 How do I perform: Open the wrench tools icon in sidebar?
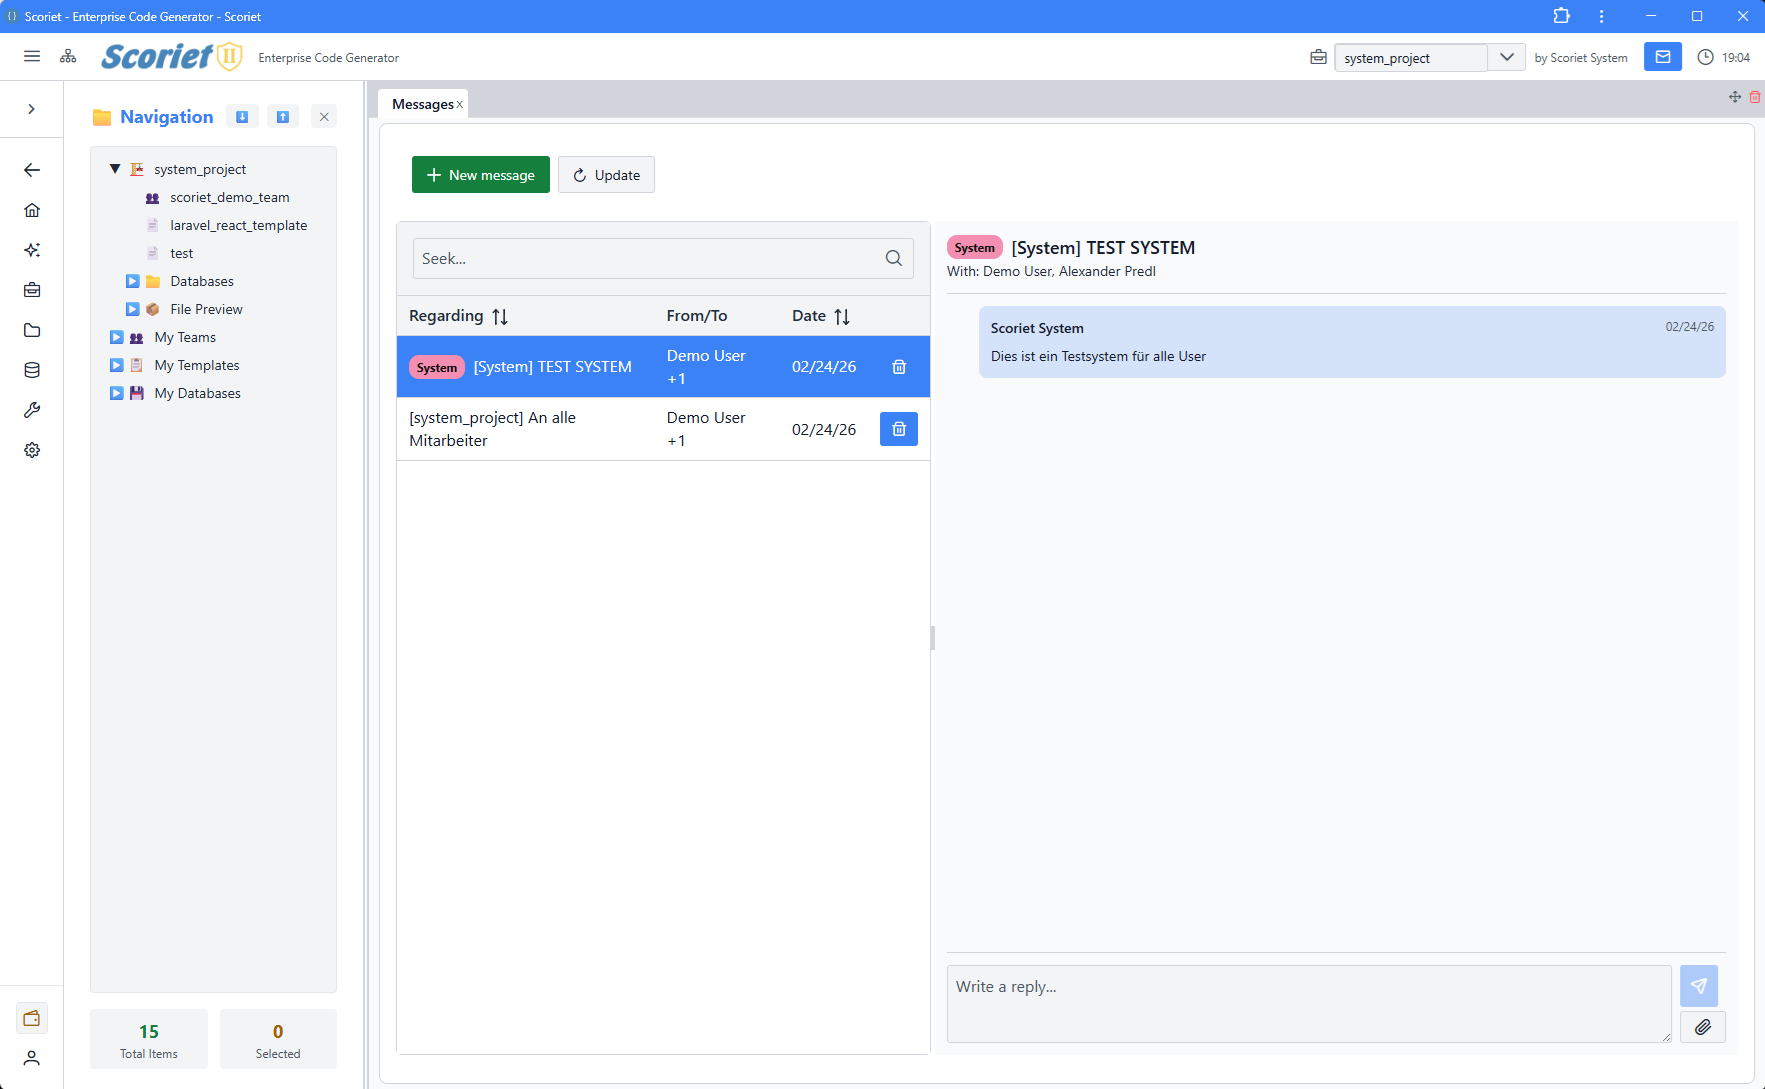click(32, 410)
